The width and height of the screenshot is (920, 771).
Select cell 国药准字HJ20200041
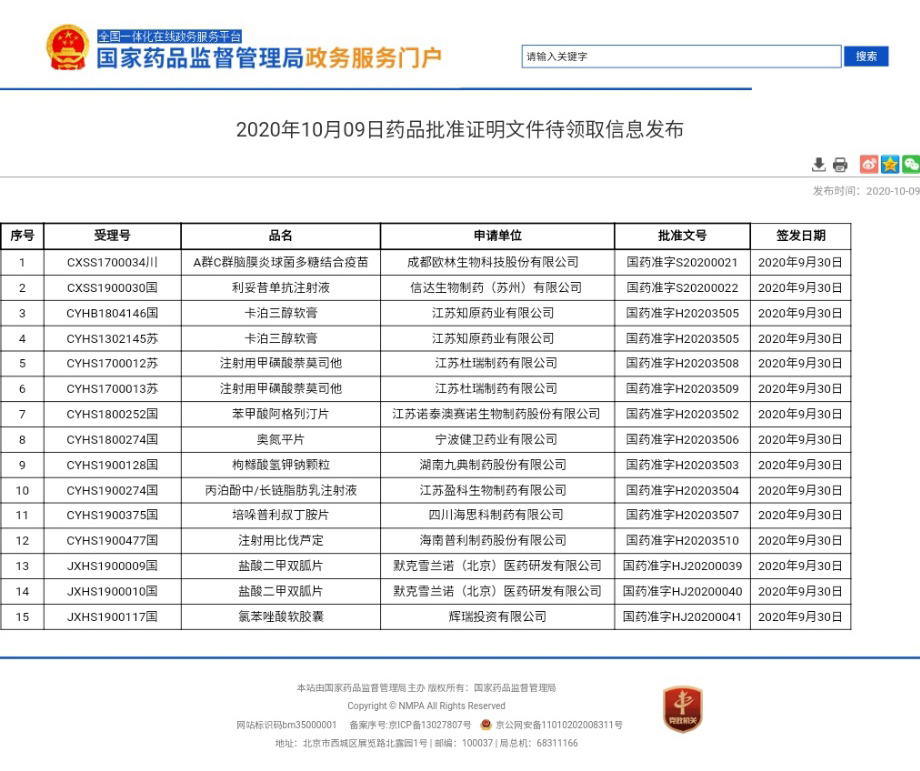pos(682,617)
